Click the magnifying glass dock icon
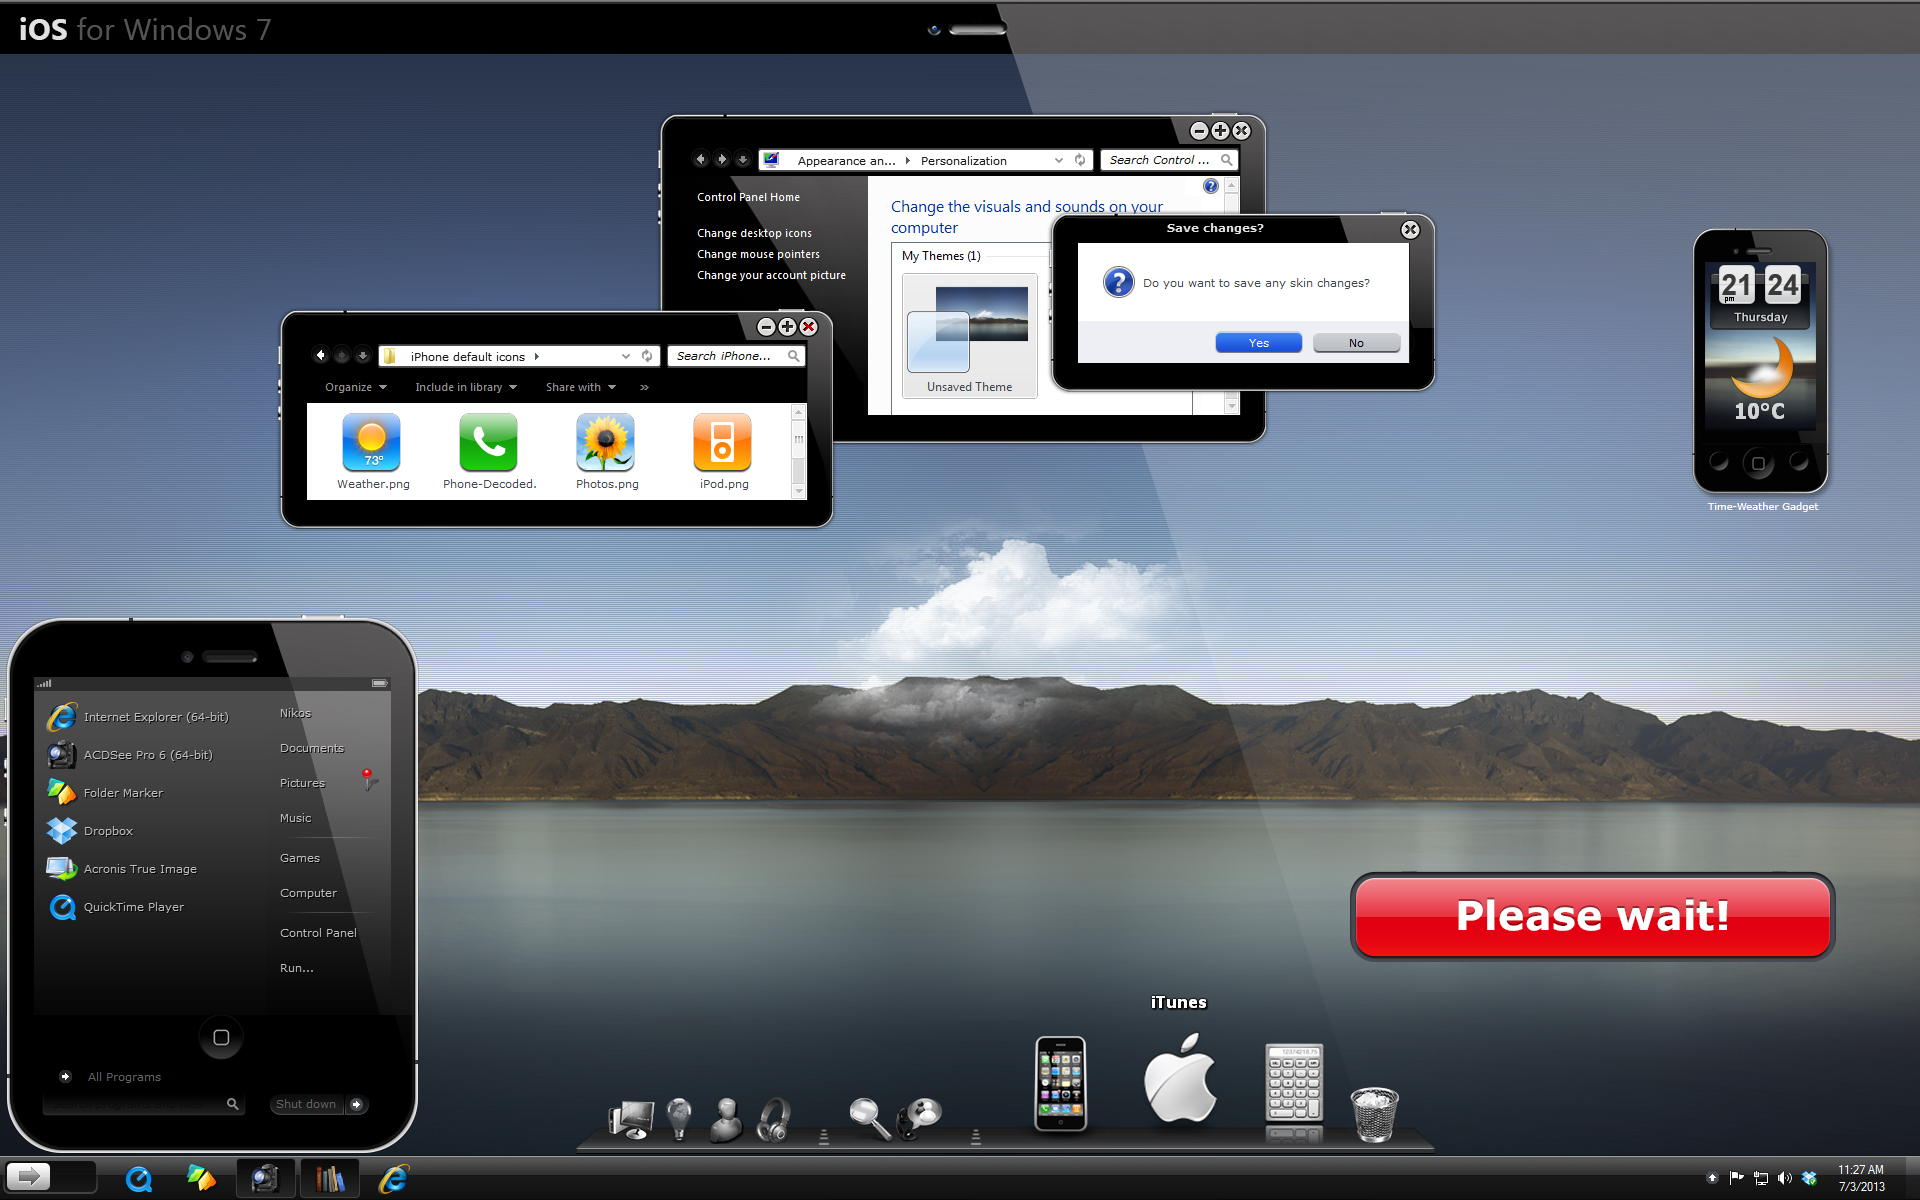Image resolution: width=1920 pixels, height=1200 pixels. pos(869,1118)
